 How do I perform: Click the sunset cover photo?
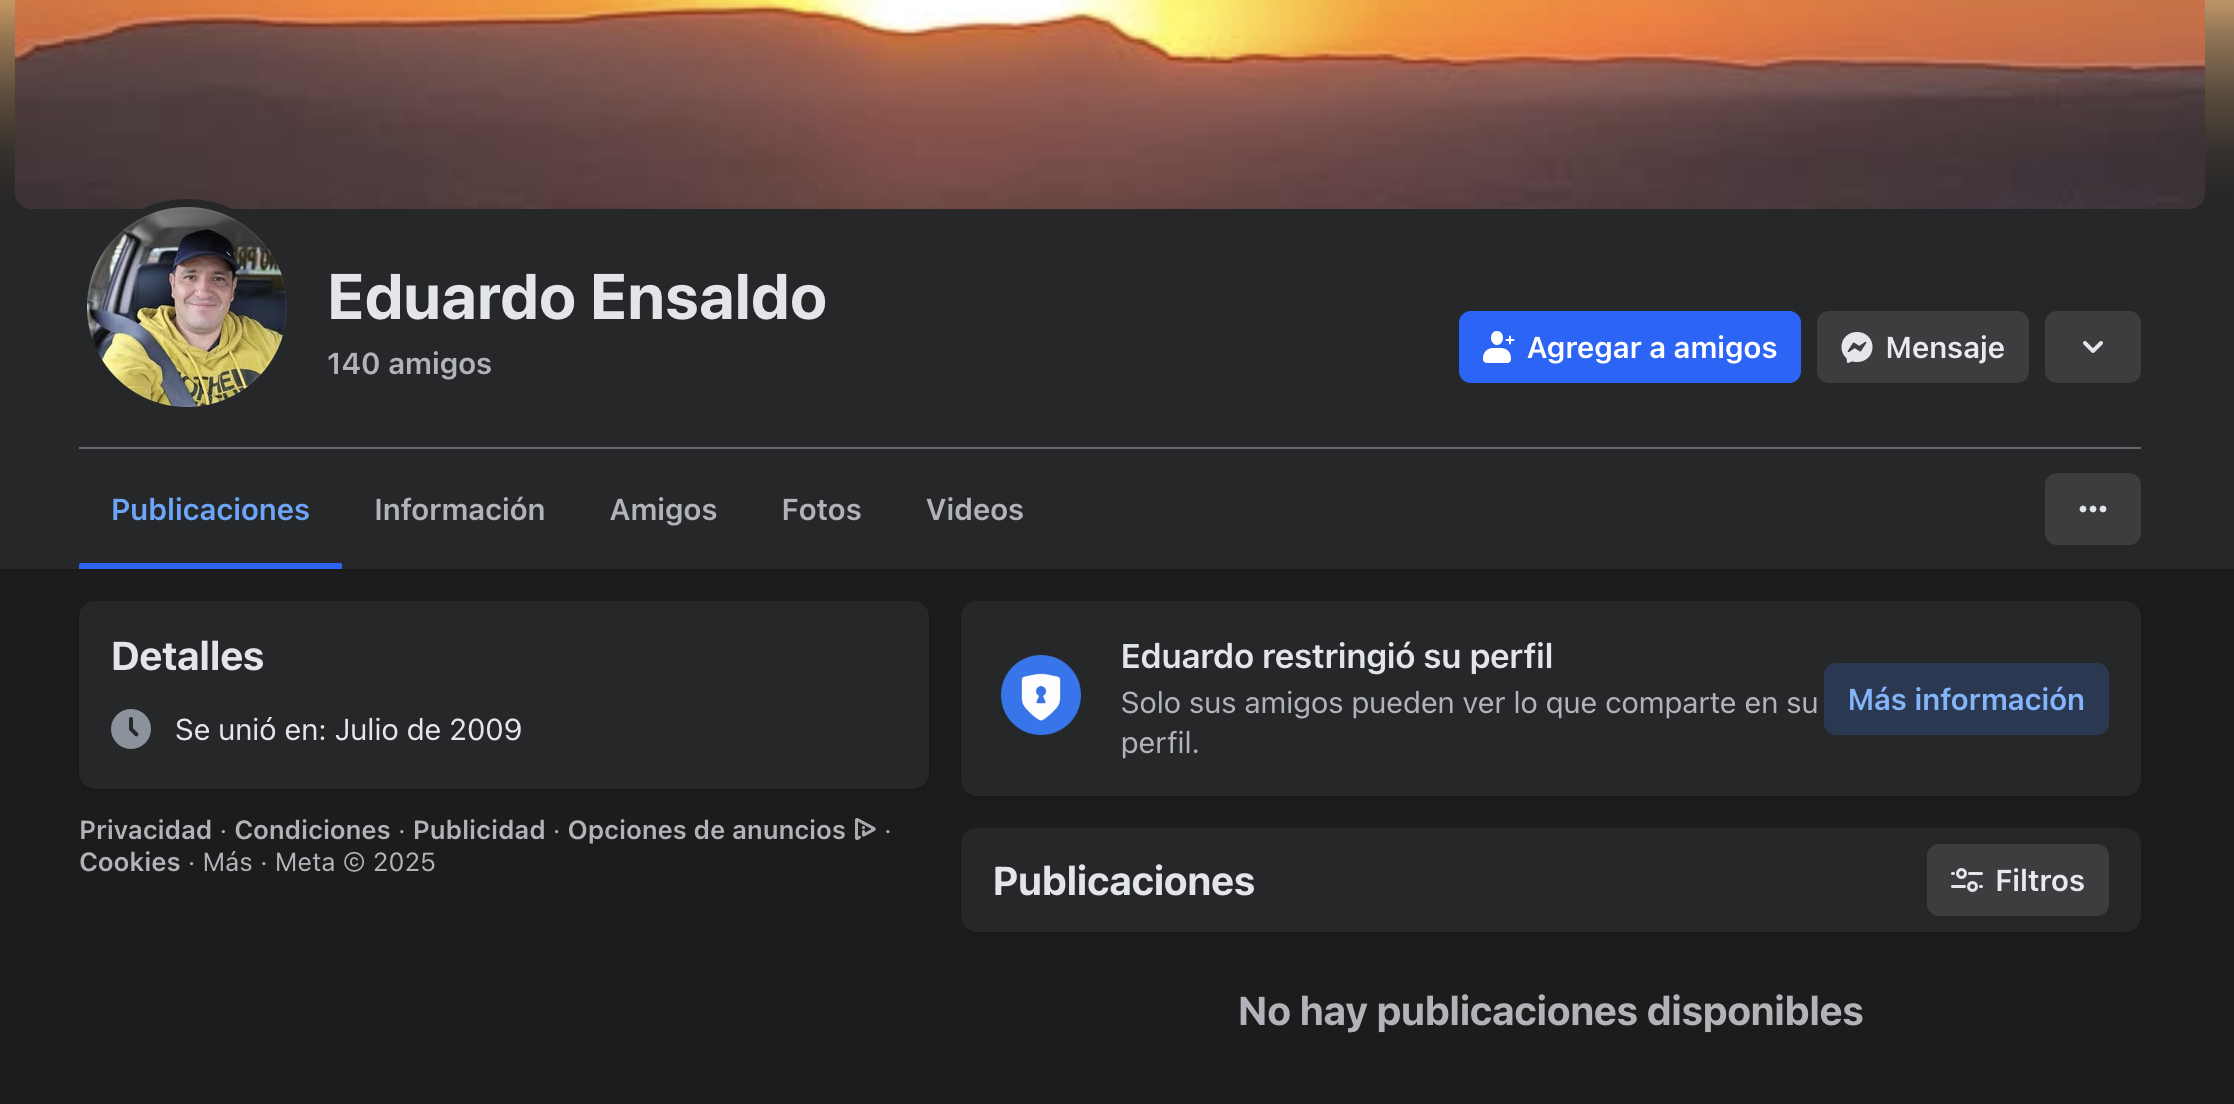tap(1110, 100)
